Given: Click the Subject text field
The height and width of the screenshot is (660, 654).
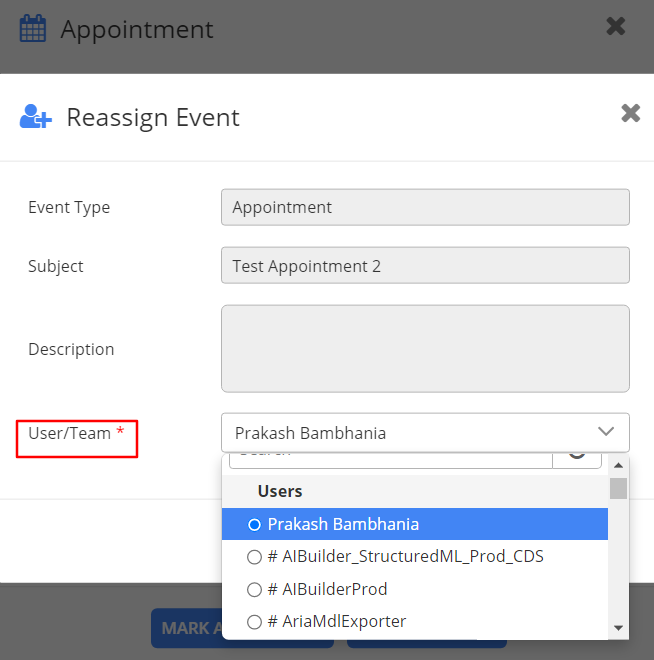Looking at the screenshot, I should [425, 266].
